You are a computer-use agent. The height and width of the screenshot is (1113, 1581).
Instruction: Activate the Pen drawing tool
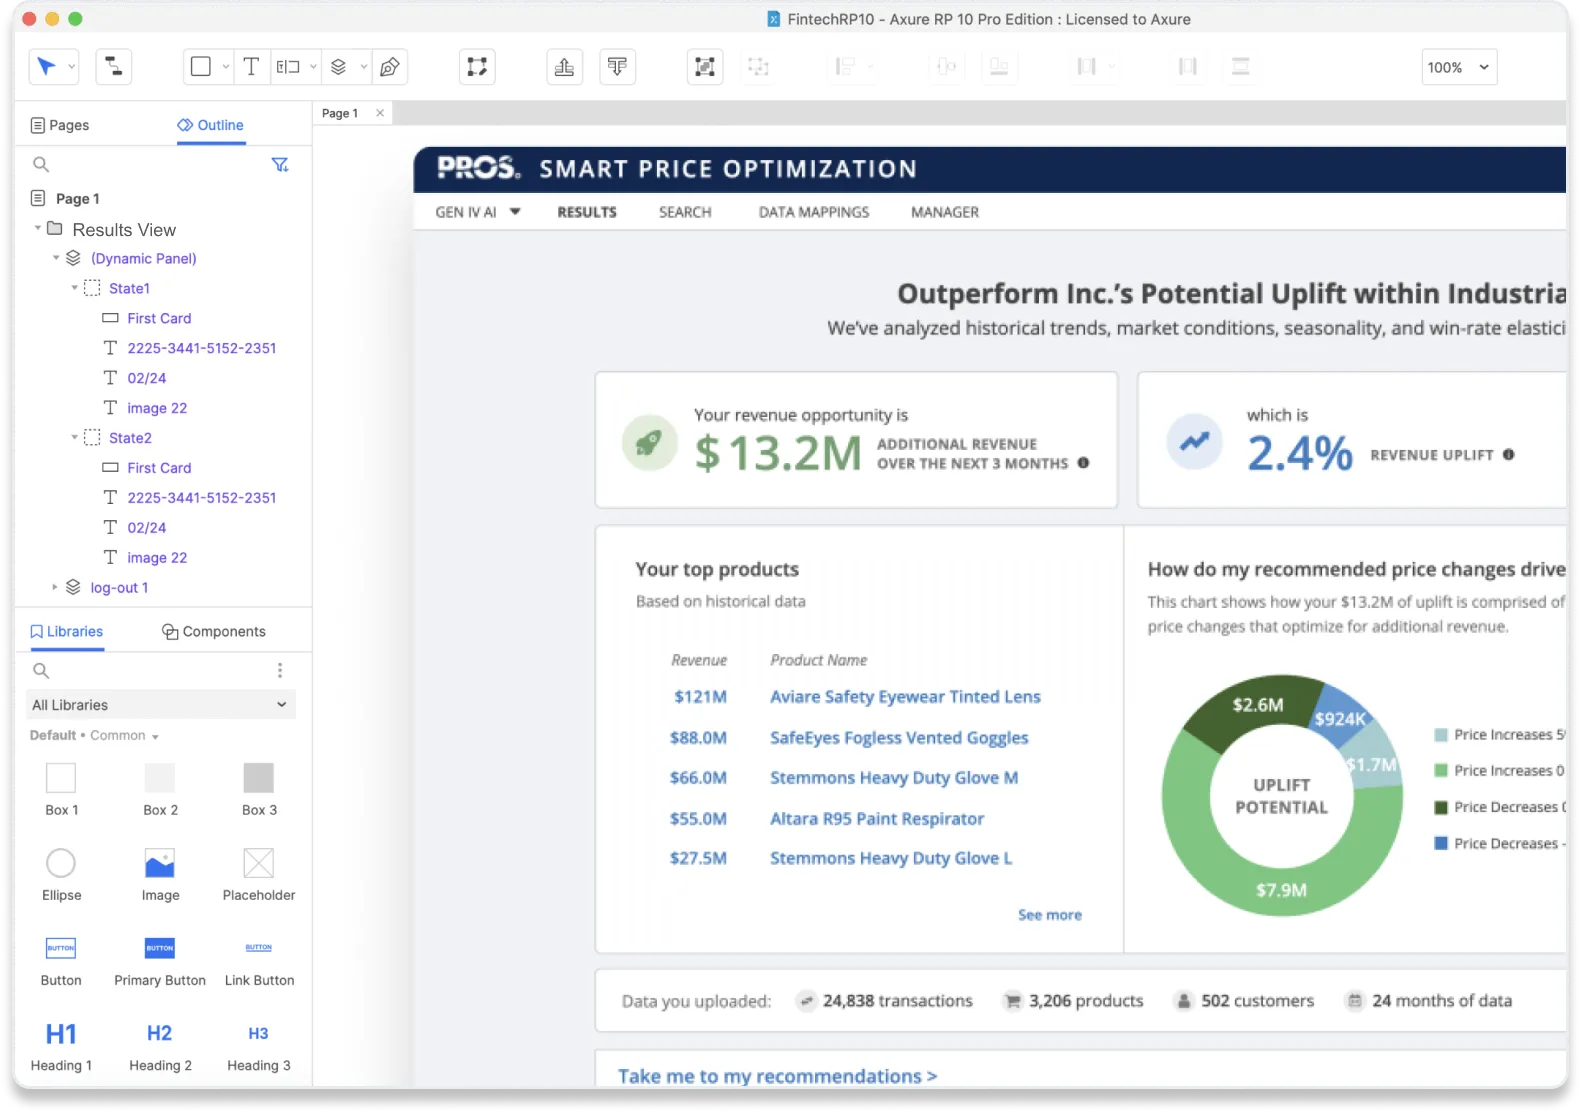point(390,67)
